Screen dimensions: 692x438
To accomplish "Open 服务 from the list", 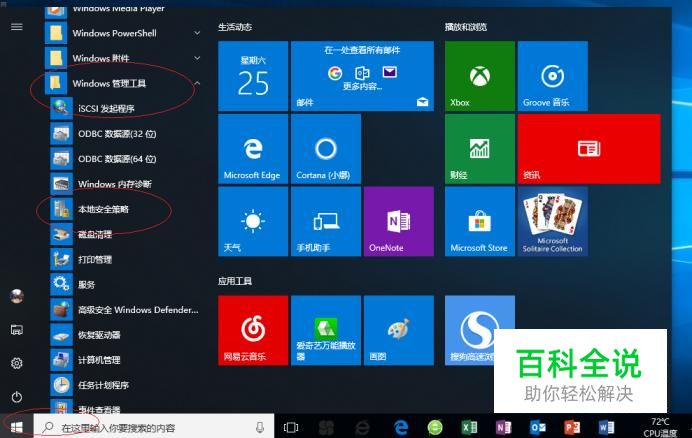I will pos(125,285).
